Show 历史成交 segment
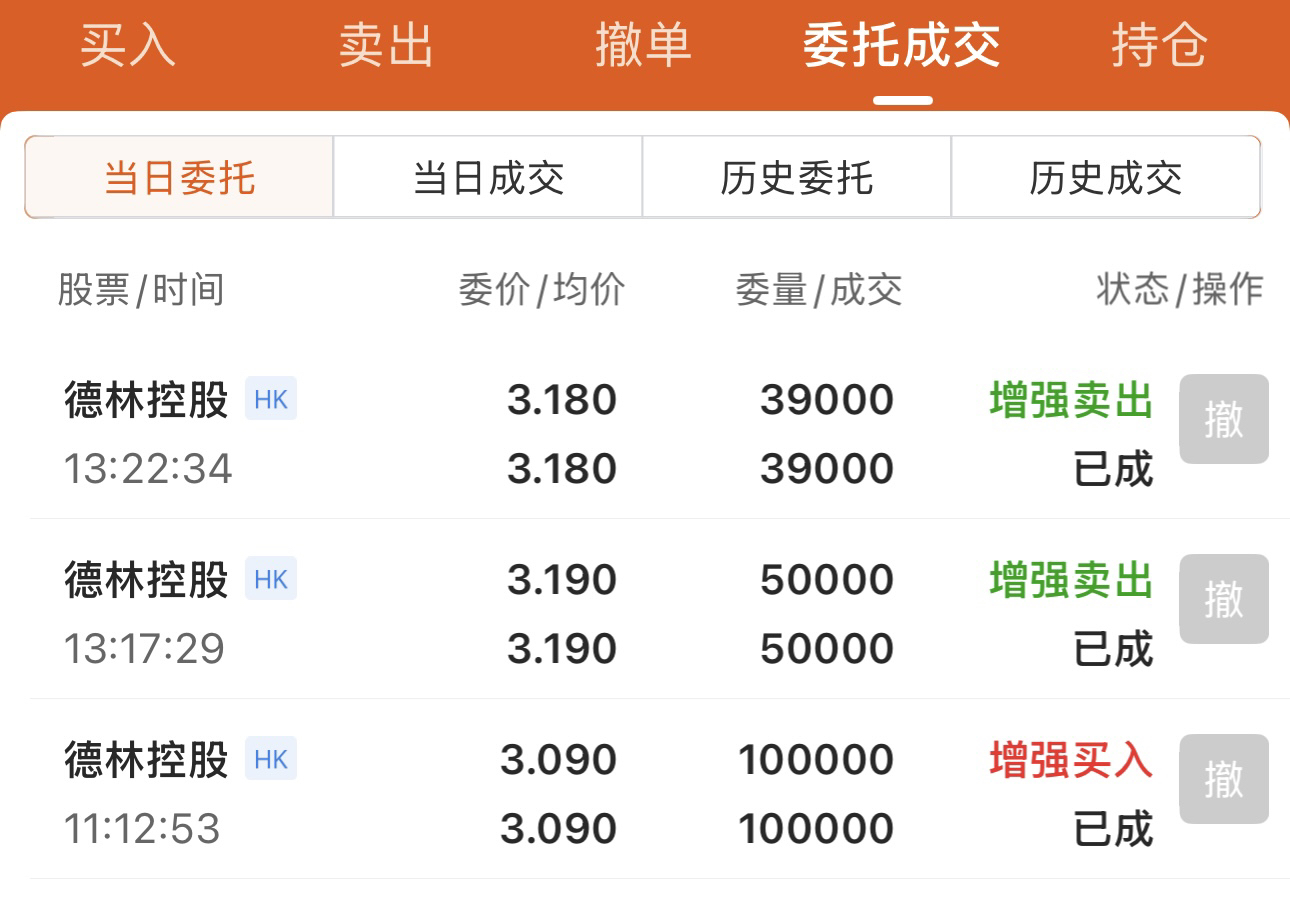 point(1106,177)
